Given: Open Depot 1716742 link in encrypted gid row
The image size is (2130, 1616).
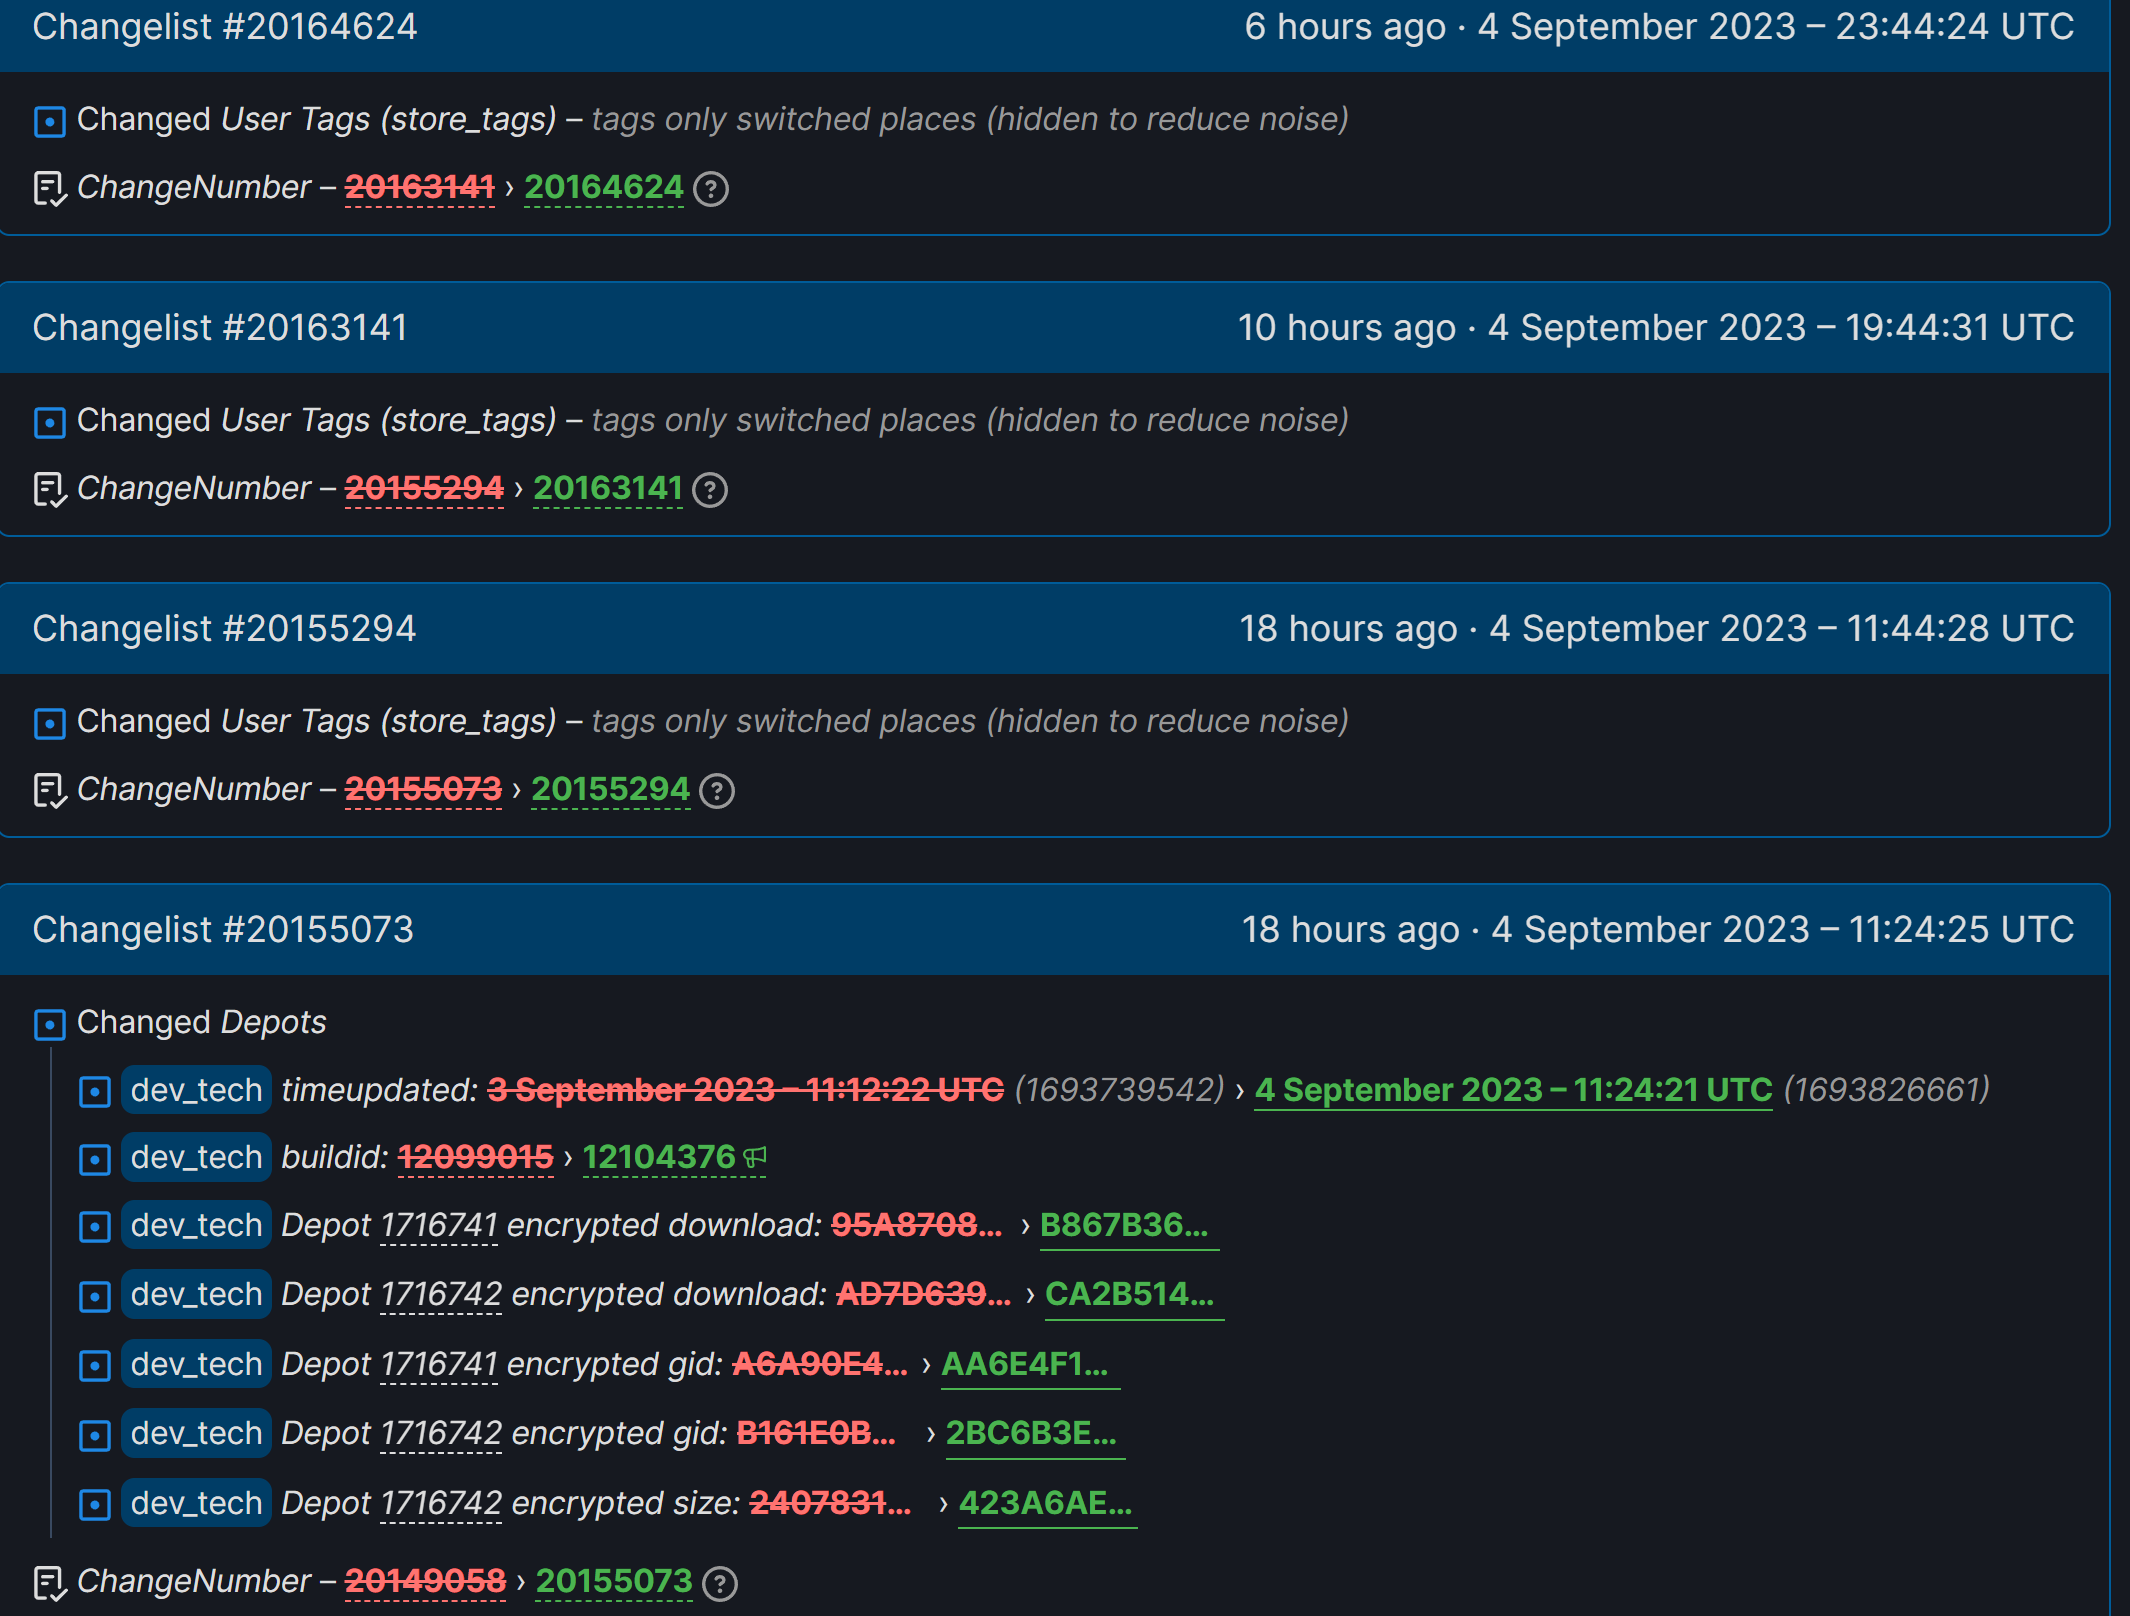Looking at the screenshot, I should (x=441, y=1433).
